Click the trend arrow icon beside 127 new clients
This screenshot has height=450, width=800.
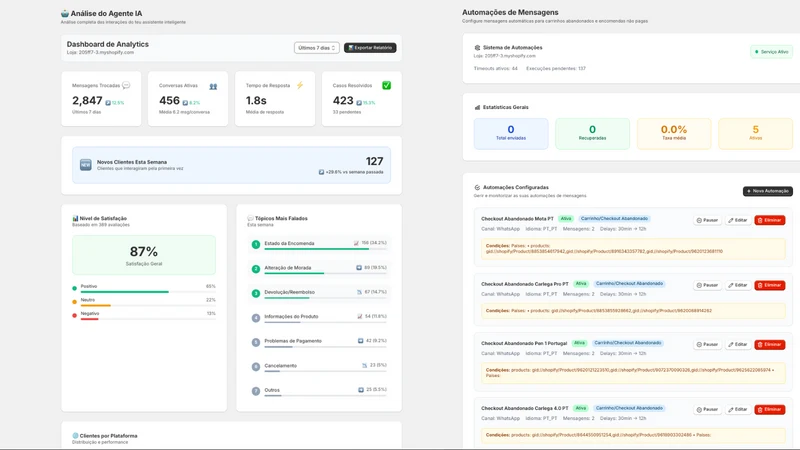[321, 172]
